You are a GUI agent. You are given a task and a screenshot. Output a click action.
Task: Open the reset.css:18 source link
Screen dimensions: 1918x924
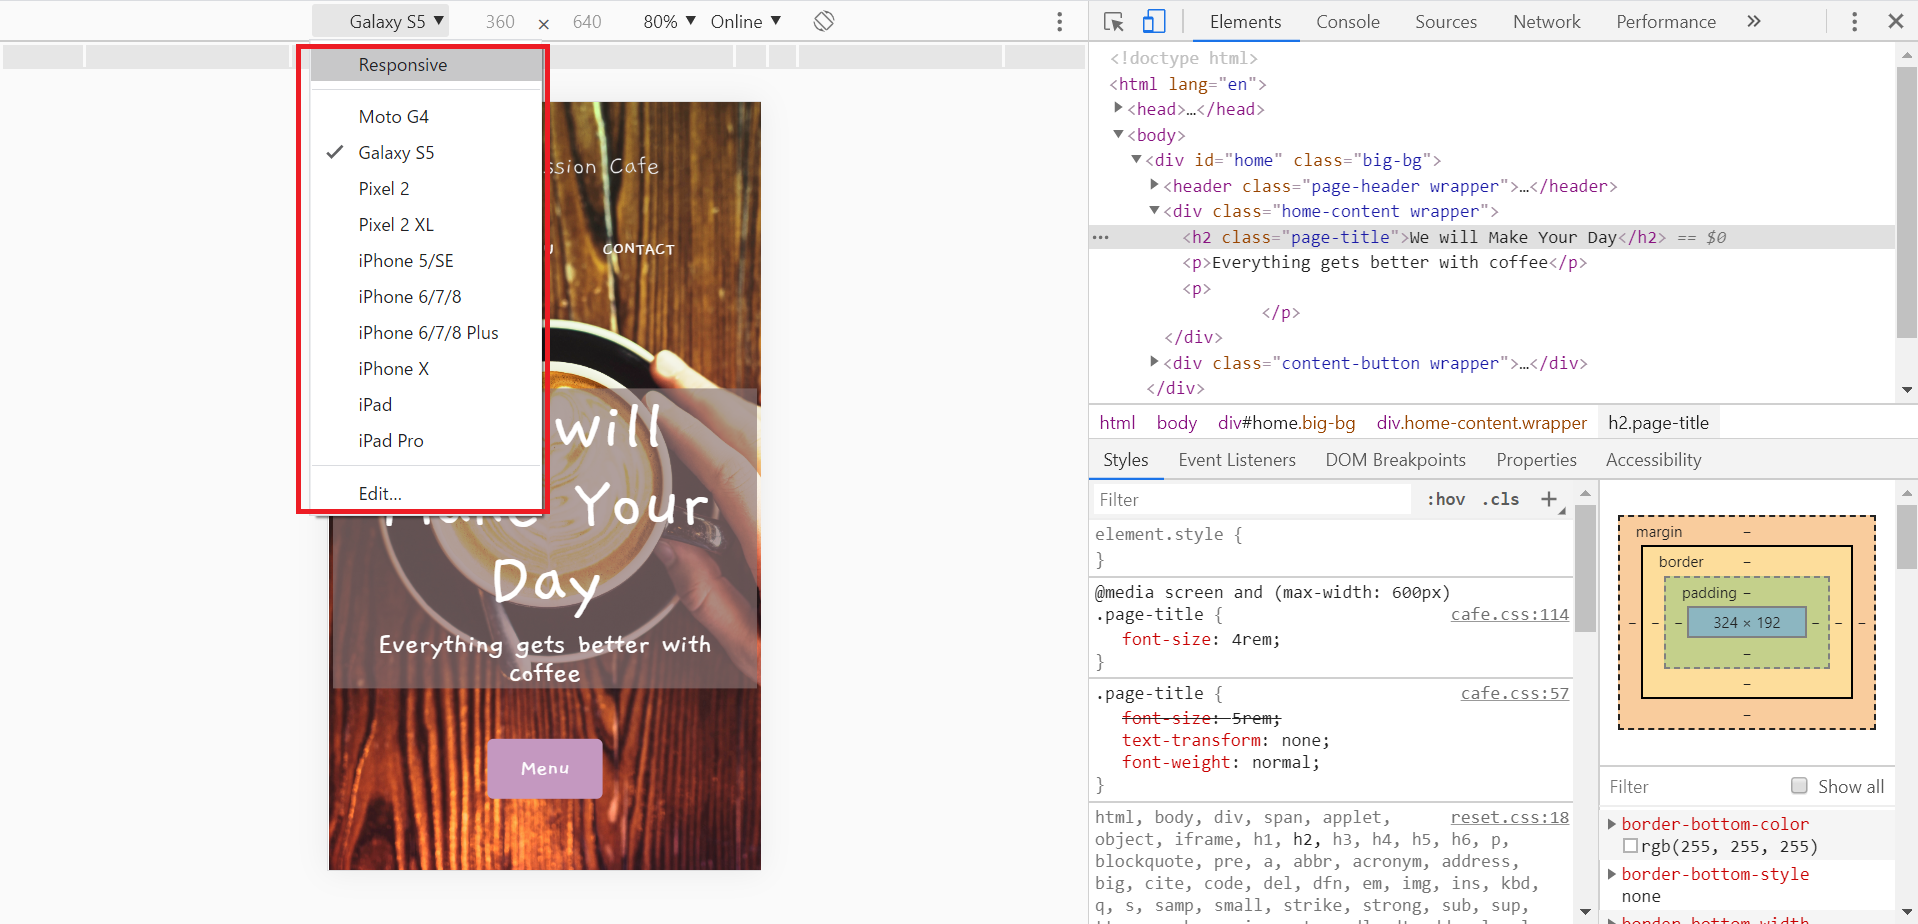(x=1510, y=817)
